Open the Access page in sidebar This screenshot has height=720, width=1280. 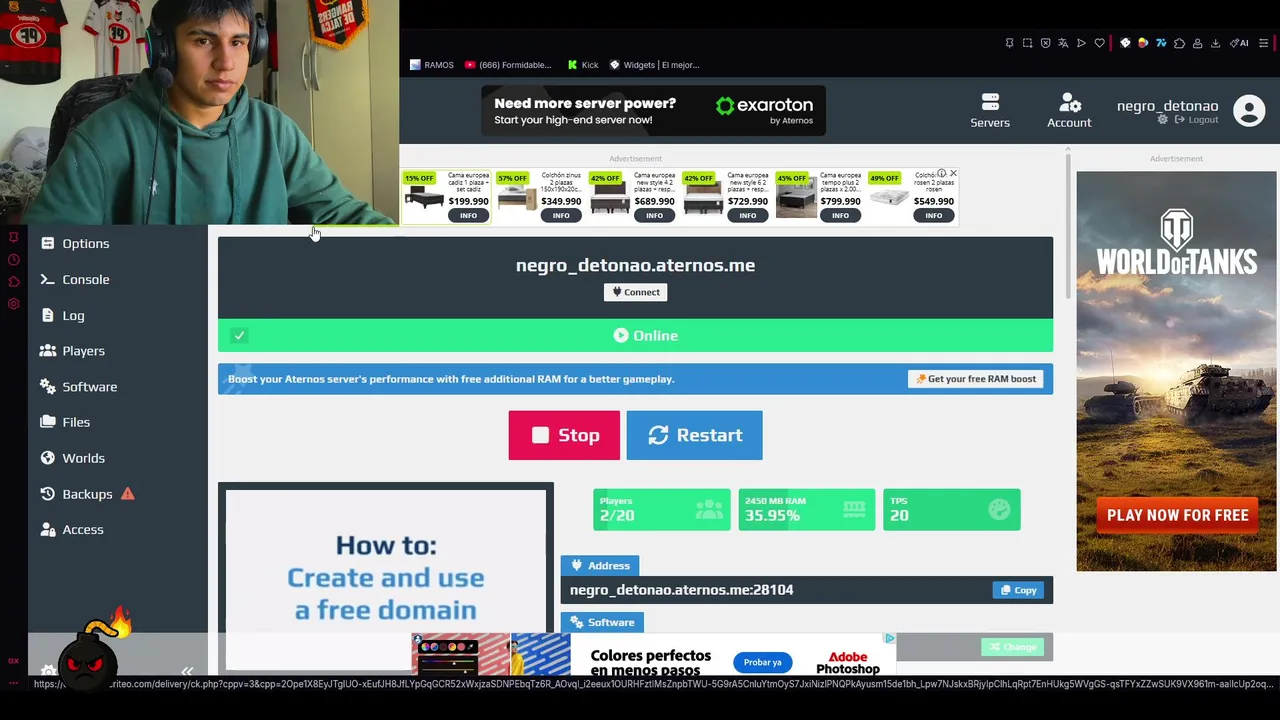[x=72, y=529]
